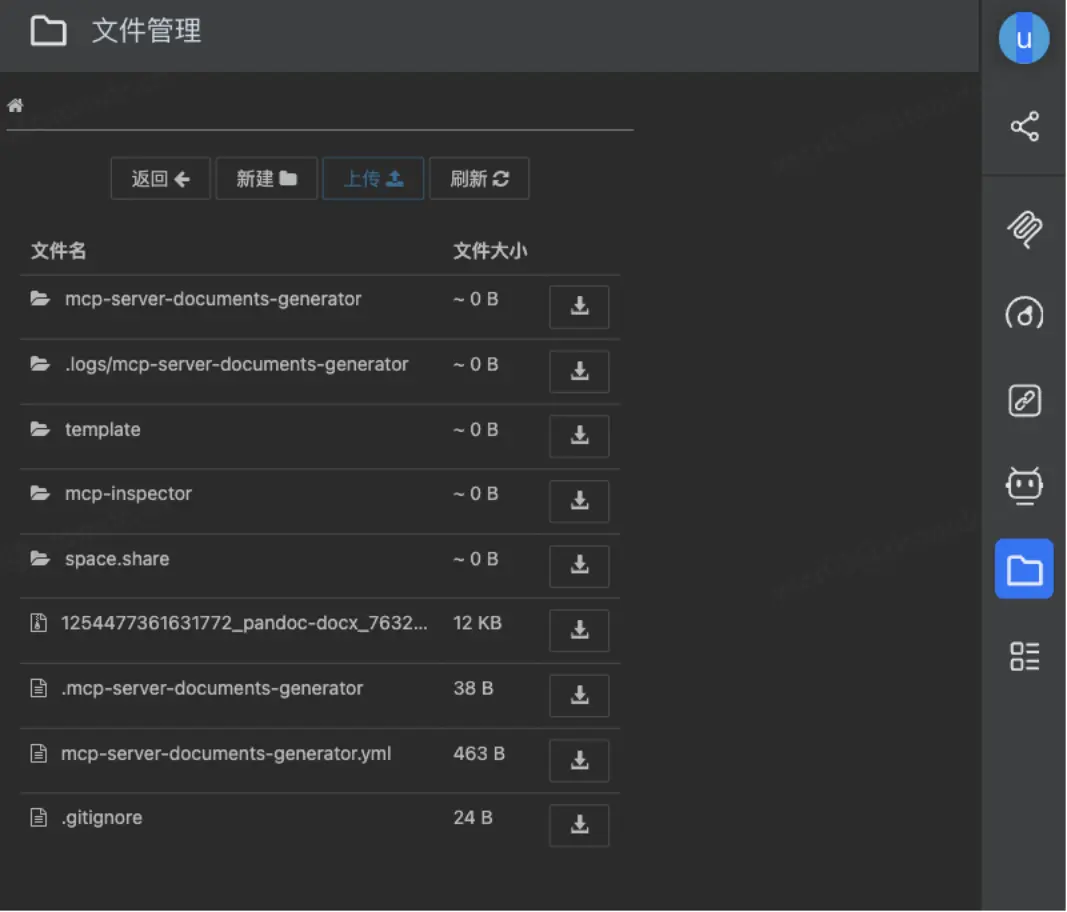
Task: Download the template folder
Action: 579,436
